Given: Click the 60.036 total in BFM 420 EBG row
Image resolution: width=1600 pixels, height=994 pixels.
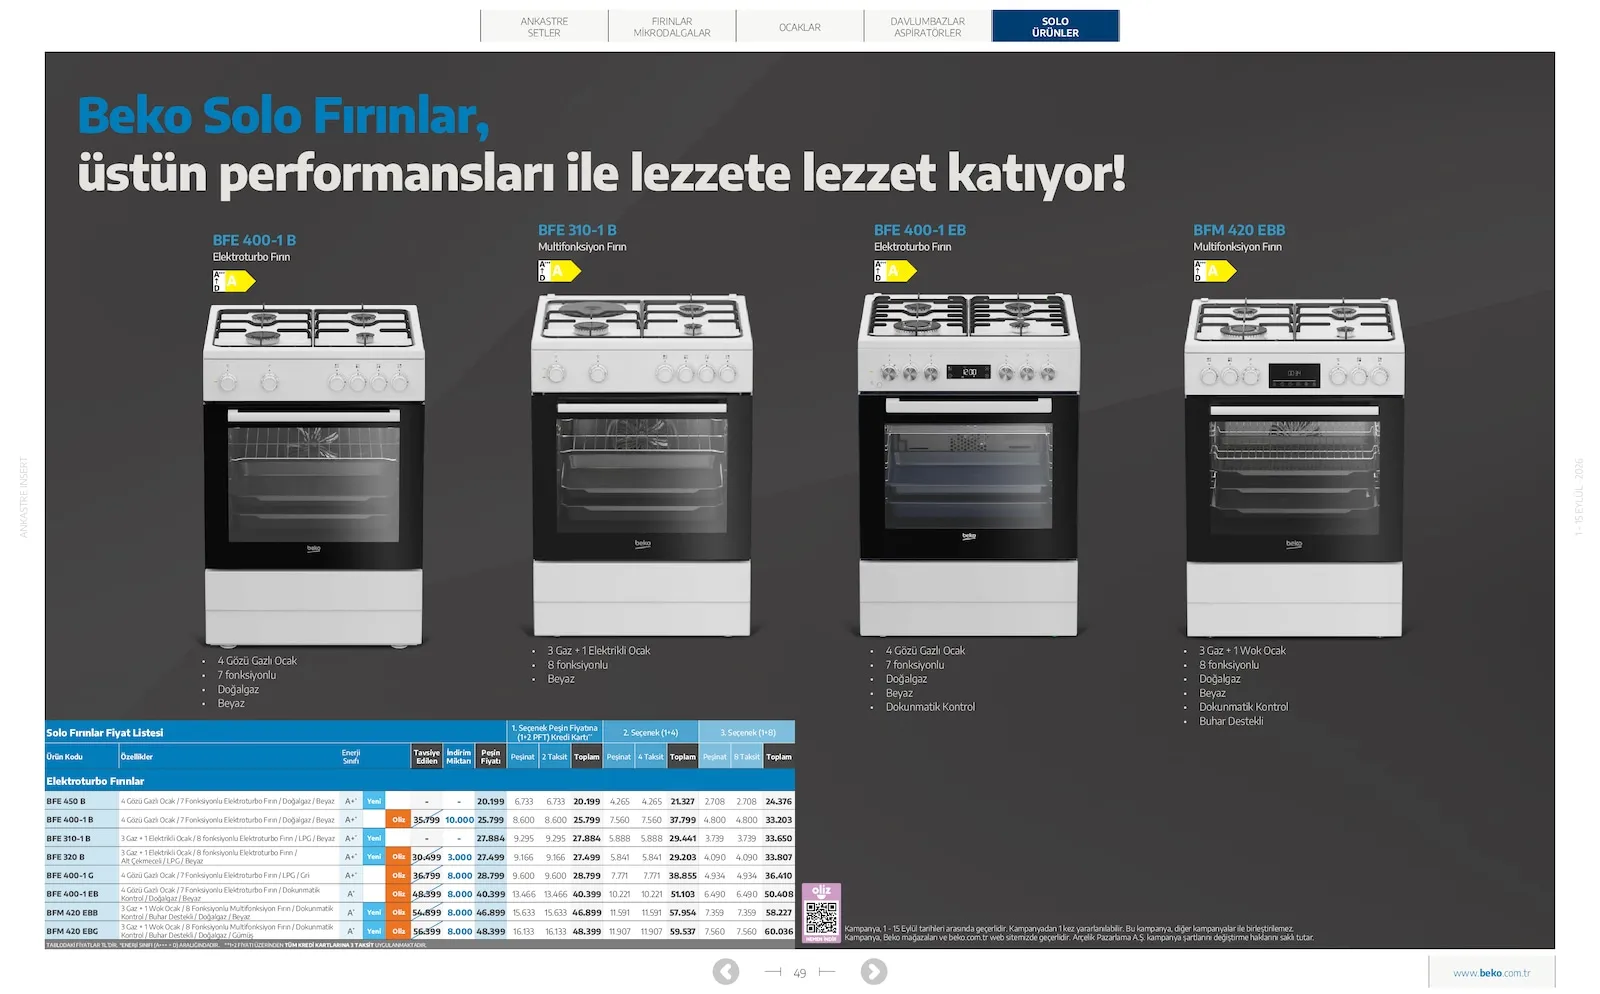Looking at the screenshot, I should [779, 931].
